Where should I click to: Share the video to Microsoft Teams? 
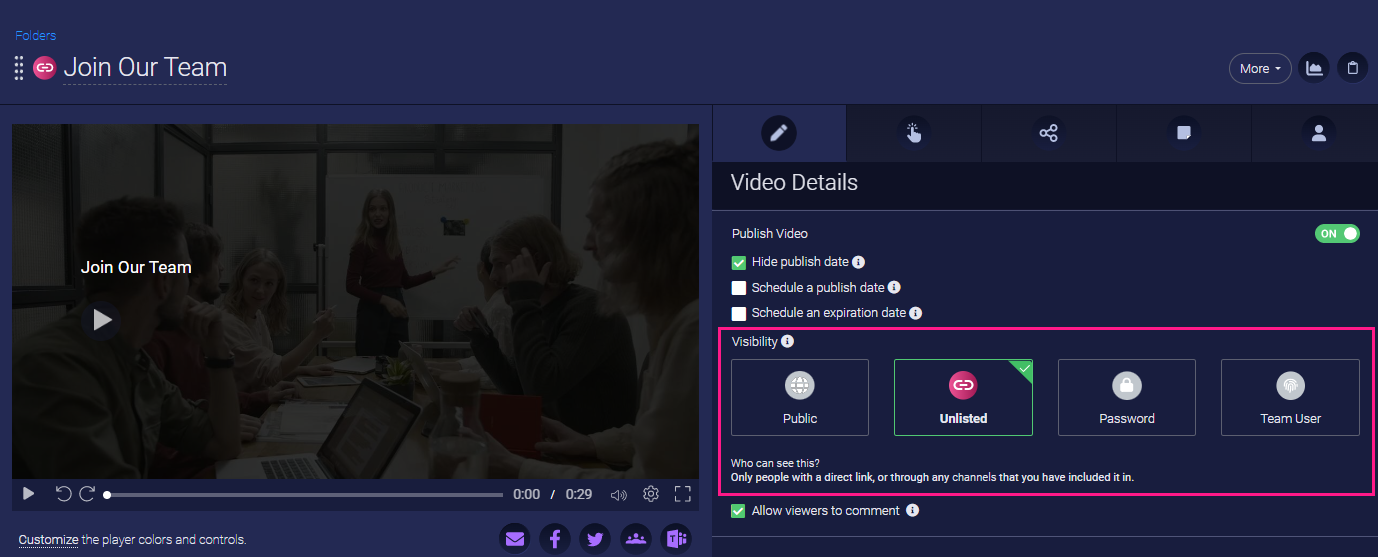676,539
